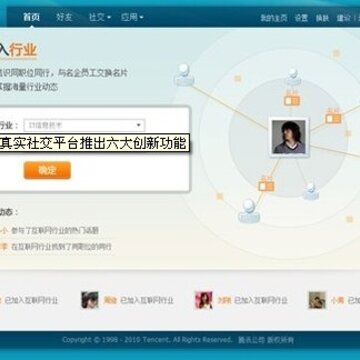This screenshot has height=360, width=360.
Task: Open the 行业 selection dropdown
Action: [84, 125]
